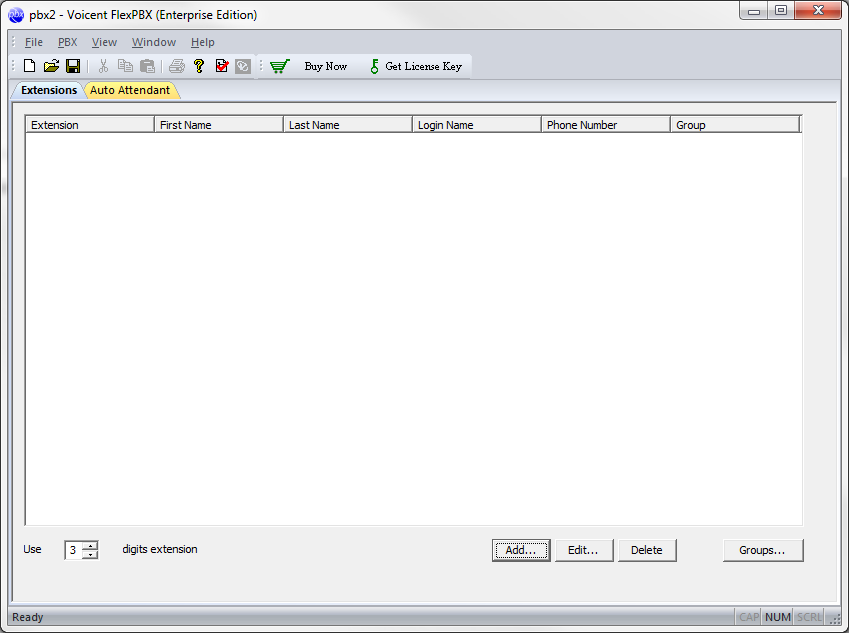
Task: Click the CAP status bar indicator
Action: pos(749,617)
